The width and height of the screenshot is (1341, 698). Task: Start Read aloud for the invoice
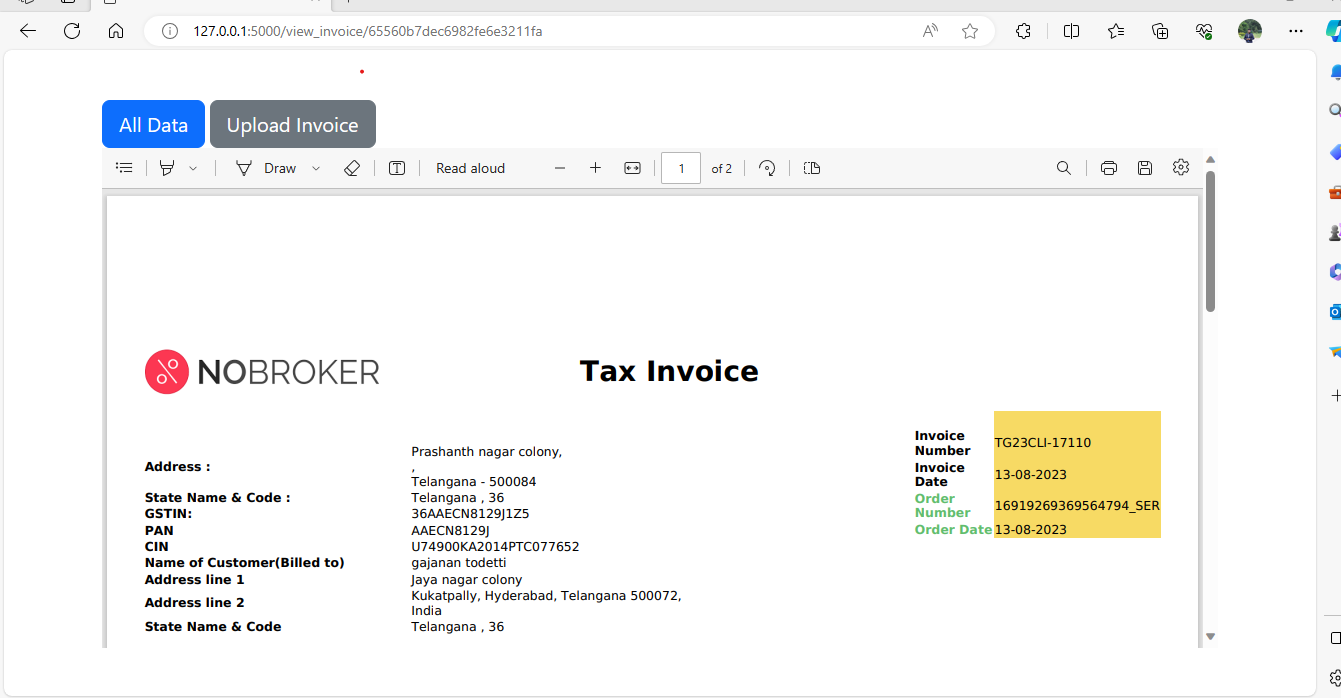tap(470, 167)
